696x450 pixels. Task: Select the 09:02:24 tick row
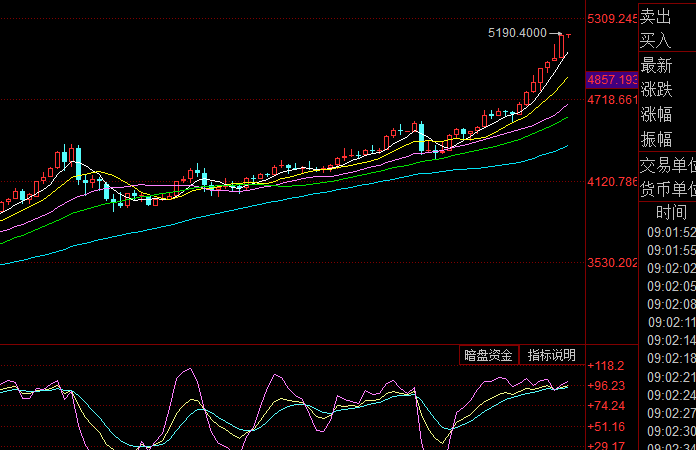[x=671, y=395]
